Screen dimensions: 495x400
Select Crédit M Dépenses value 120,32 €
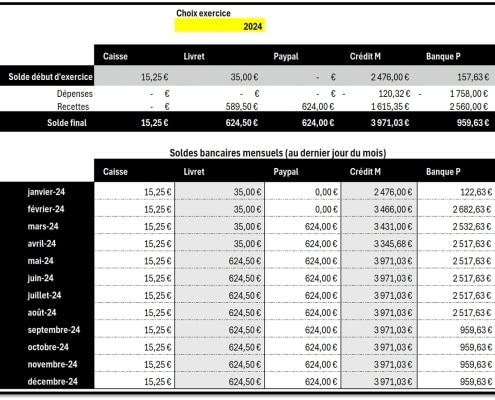394,94
